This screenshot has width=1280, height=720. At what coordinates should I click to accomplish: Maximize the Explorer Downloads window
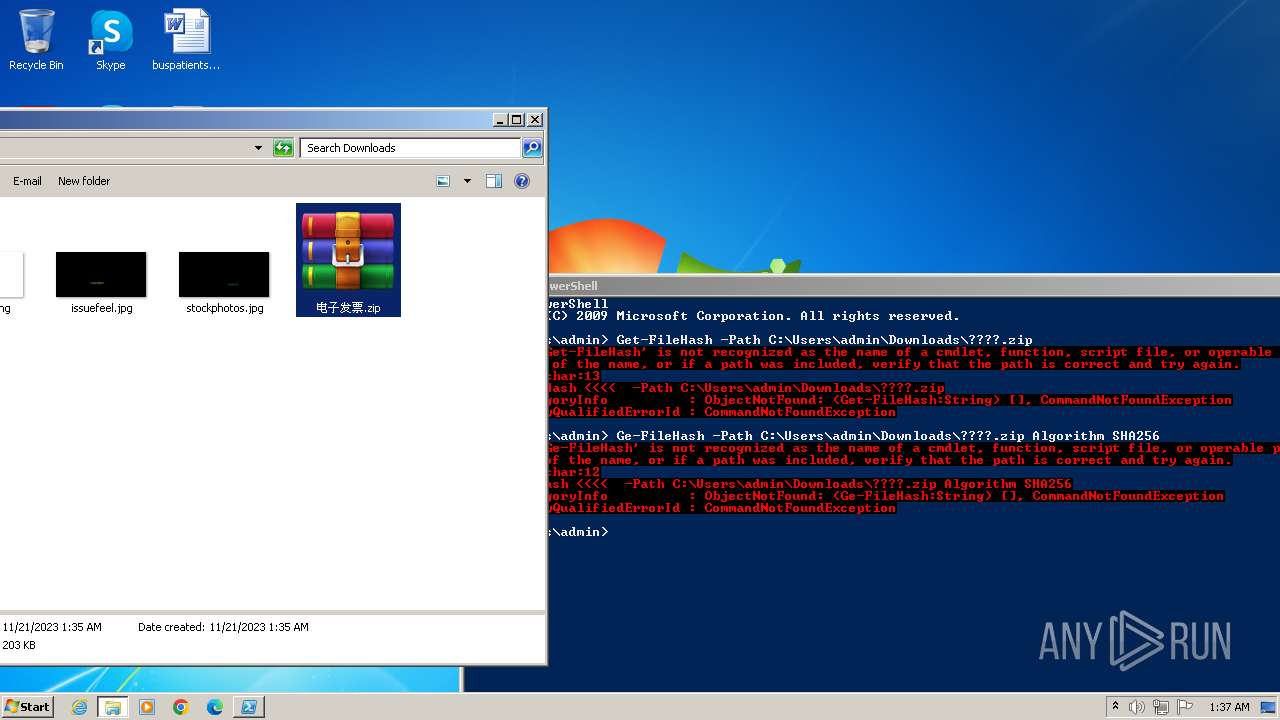517,120
